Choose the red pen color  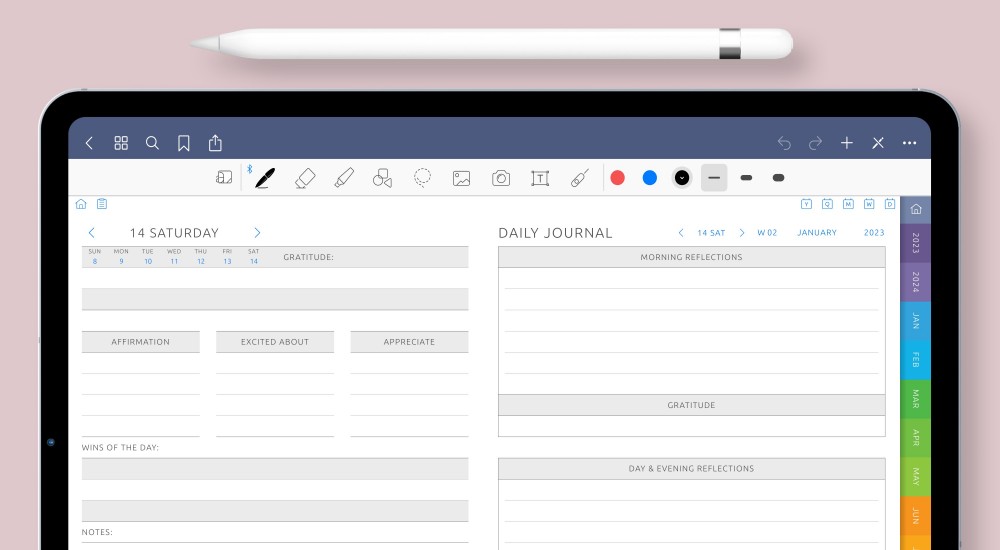coord(617,178)
